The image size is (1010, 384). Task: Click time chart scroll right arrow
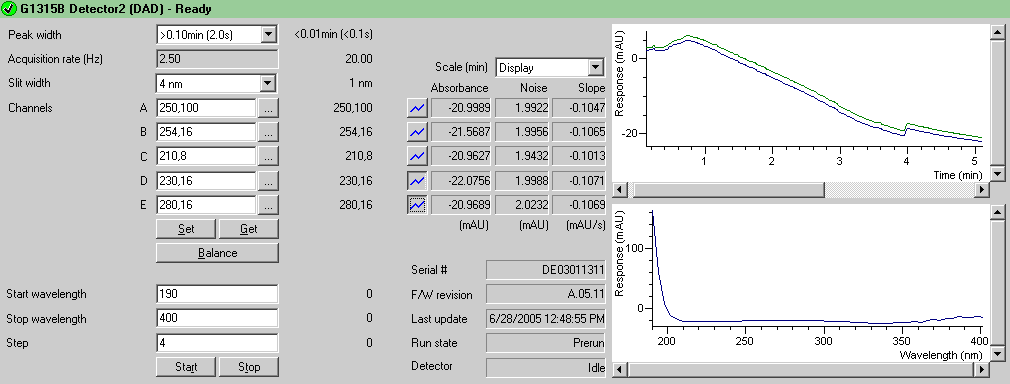tap(982, 189)
